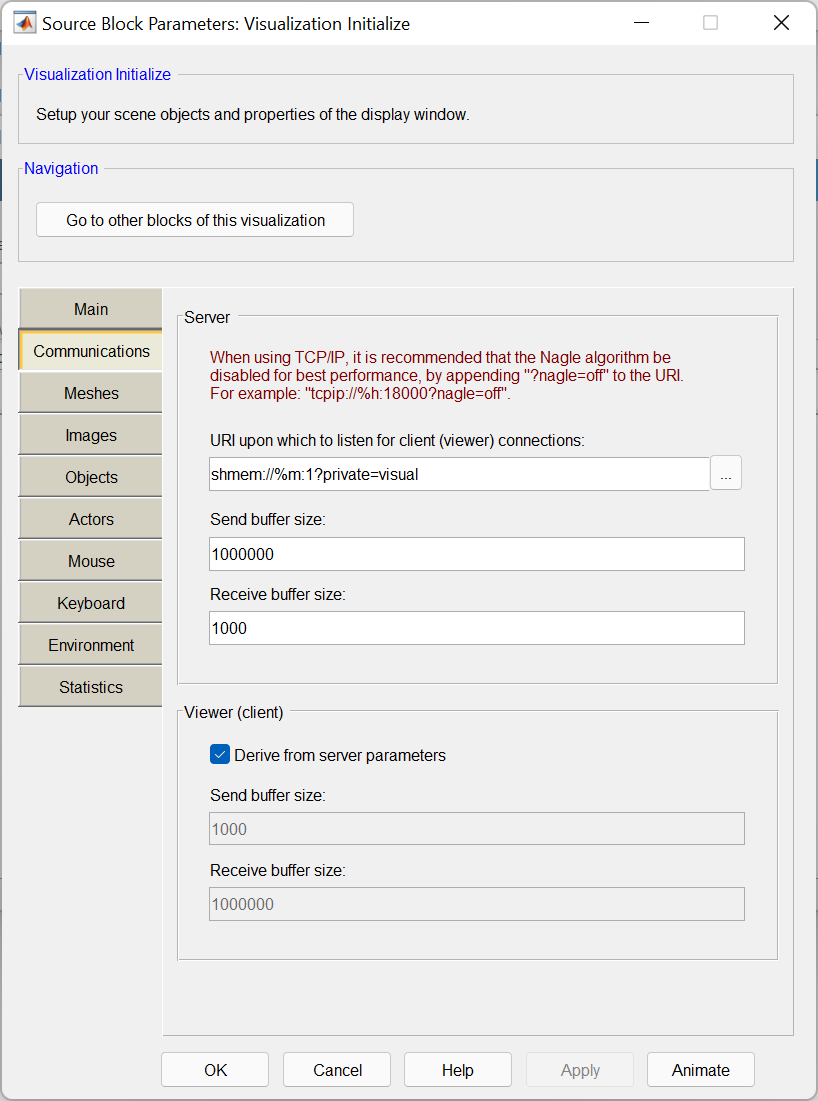Uncheck Derive from server parameters

[220, 755]
